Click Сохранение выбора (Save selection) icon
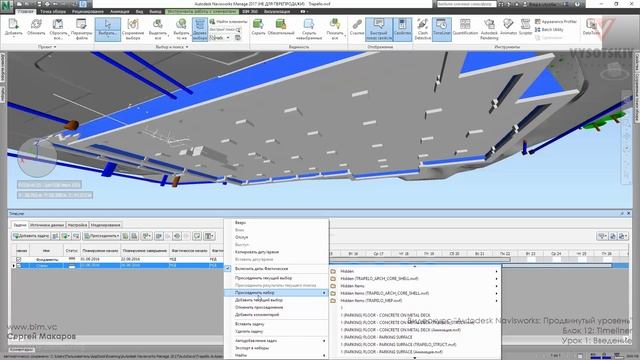Viewport: 640px width, 360px height. 133,29
